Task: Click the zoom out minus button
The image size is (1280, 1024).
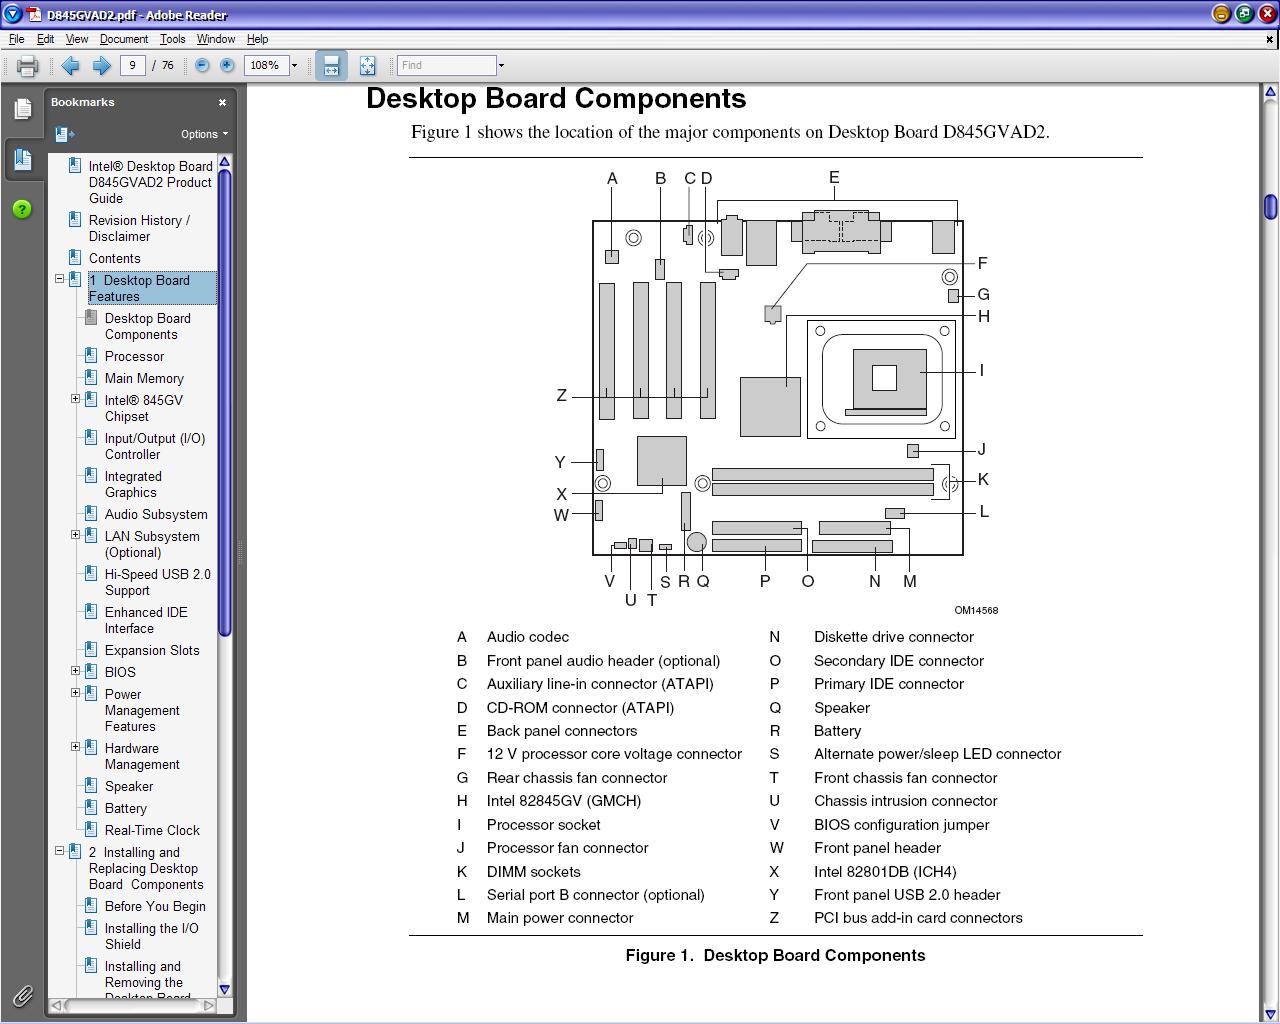Action: click(202, 65)
